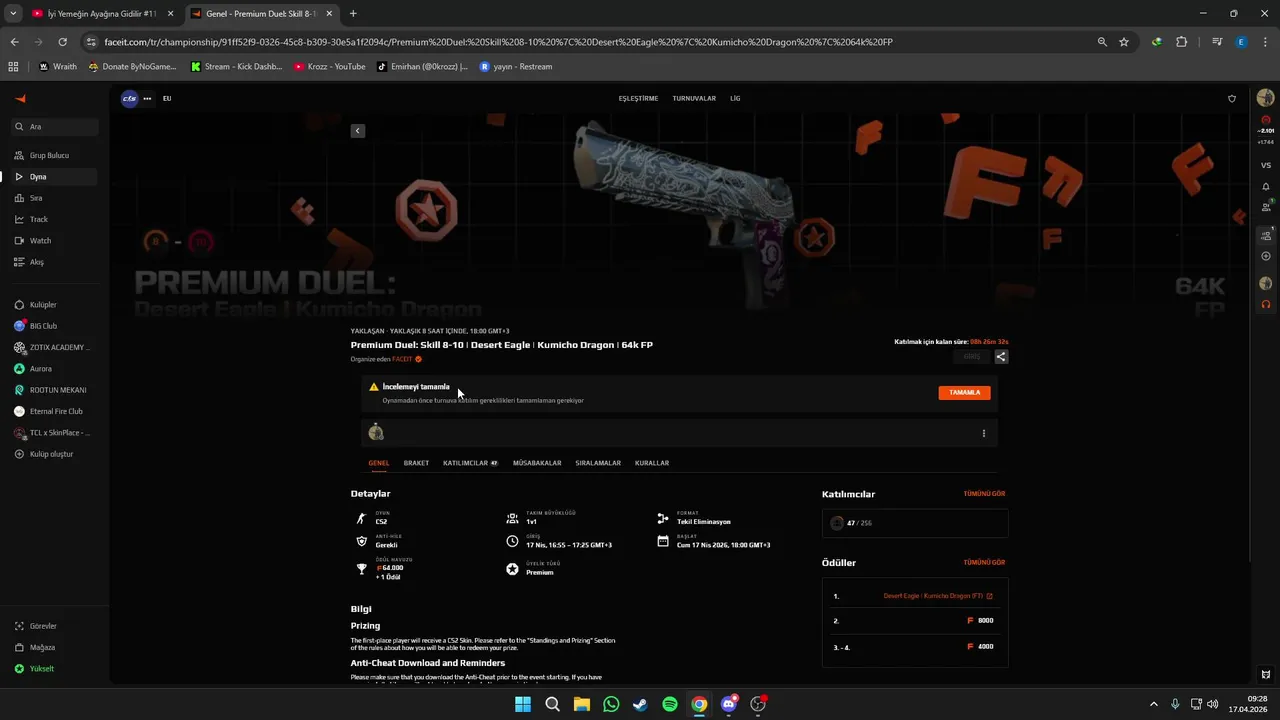The width and height of the screenshot is (1280, 720).
Task: Open the EU region selector
Action: pos(167,99)
